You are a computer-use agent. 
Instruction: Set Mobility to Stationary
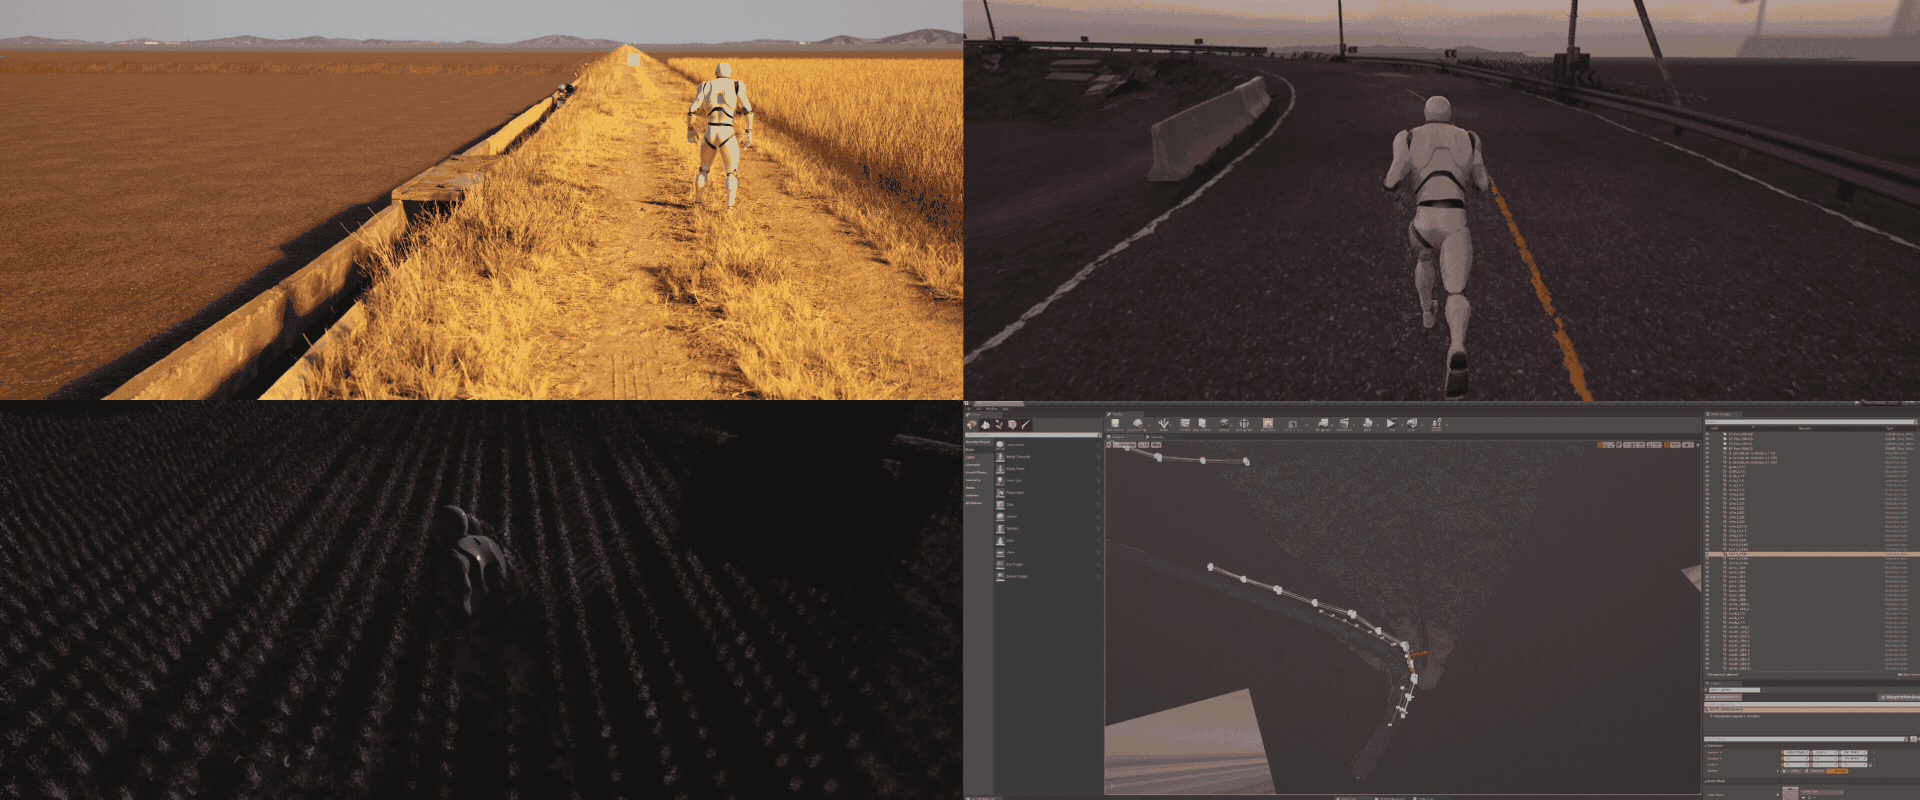click(x=1815, y=771)
